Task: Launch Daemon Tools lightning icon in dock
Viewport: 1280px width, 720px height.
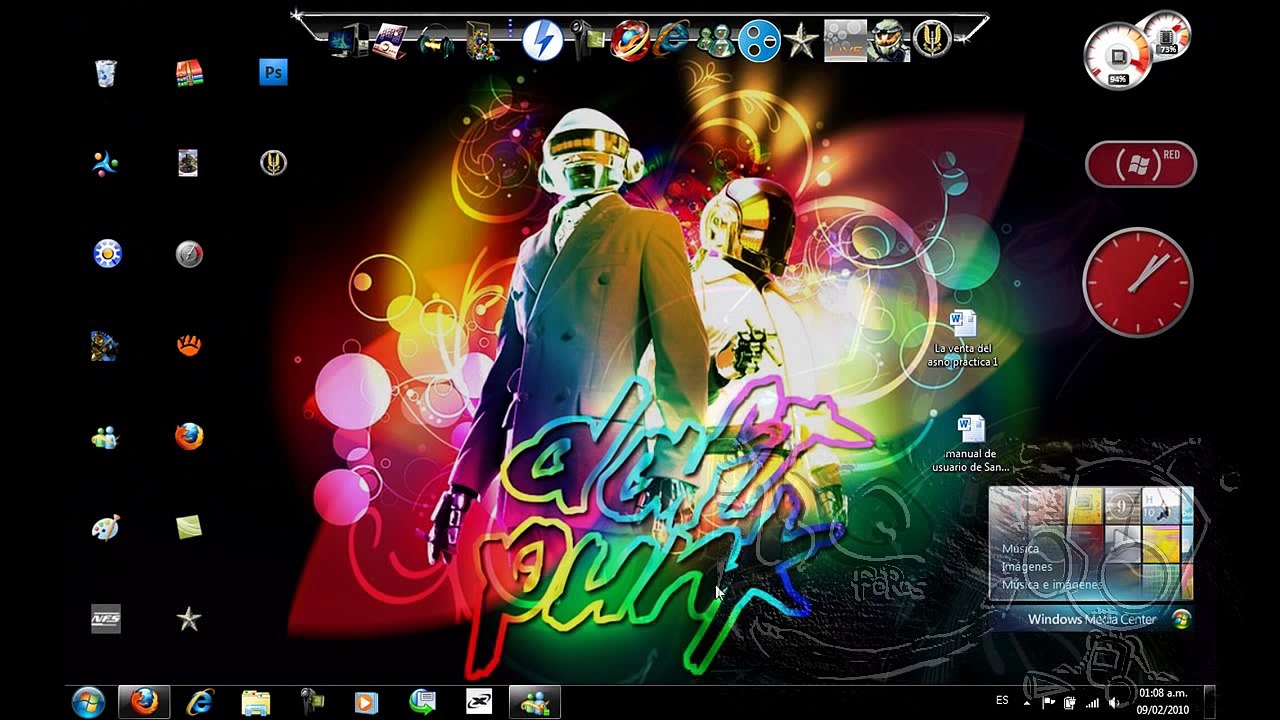Action: [542, 41]
